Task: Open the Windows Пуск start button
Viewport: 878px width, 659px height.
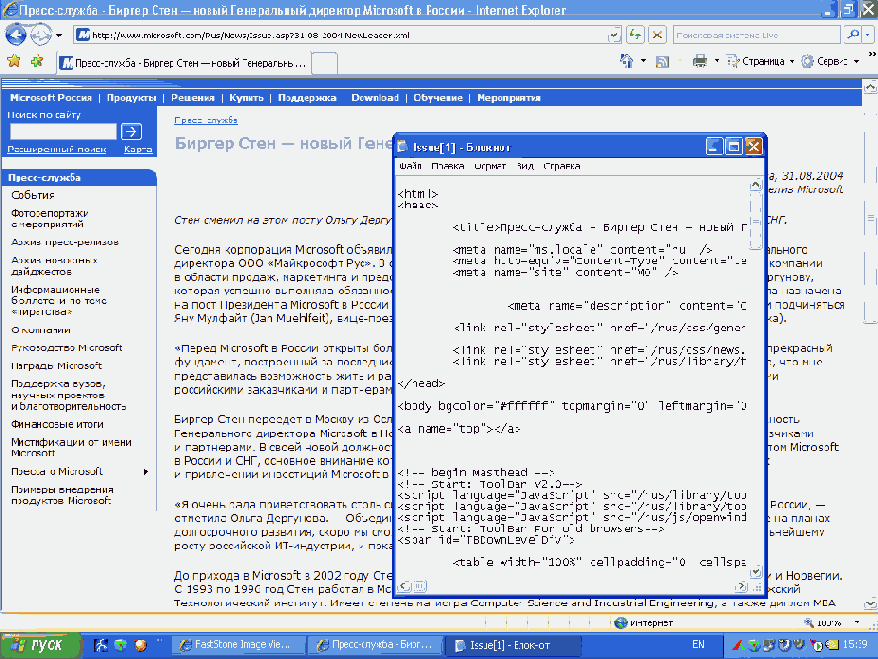Action: (x=38, y=645)
